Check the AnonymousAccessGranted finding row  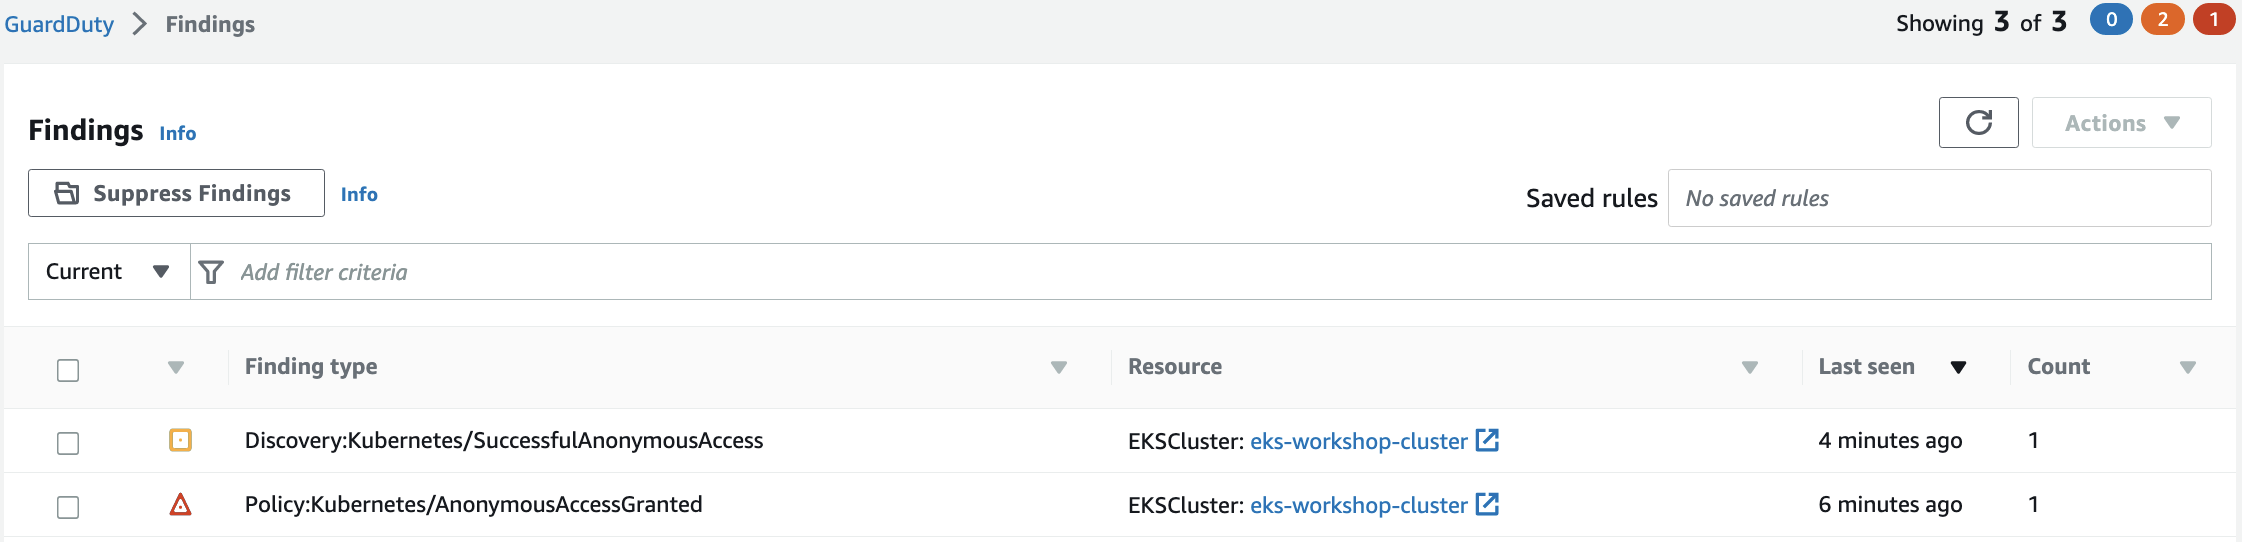(68, 507)
